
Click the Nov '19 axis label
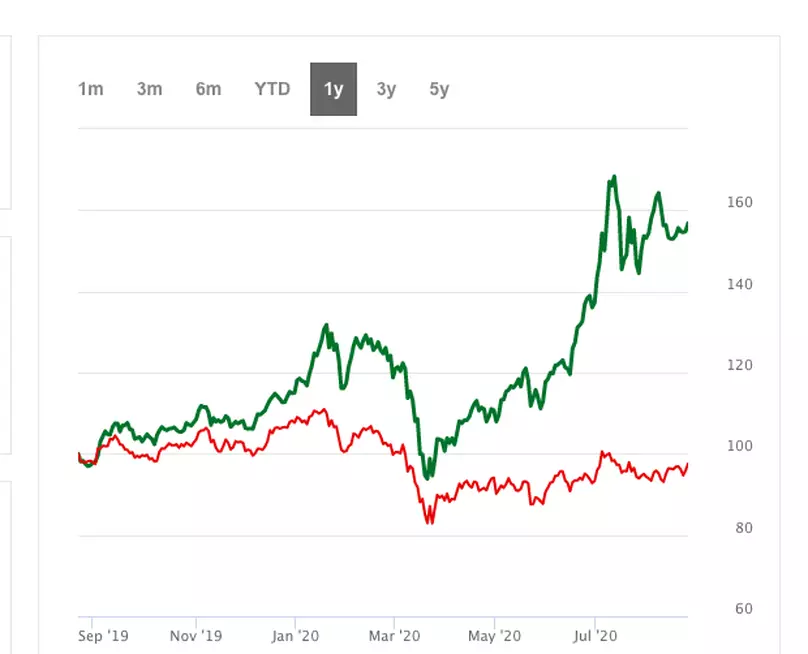click(196, 636)
